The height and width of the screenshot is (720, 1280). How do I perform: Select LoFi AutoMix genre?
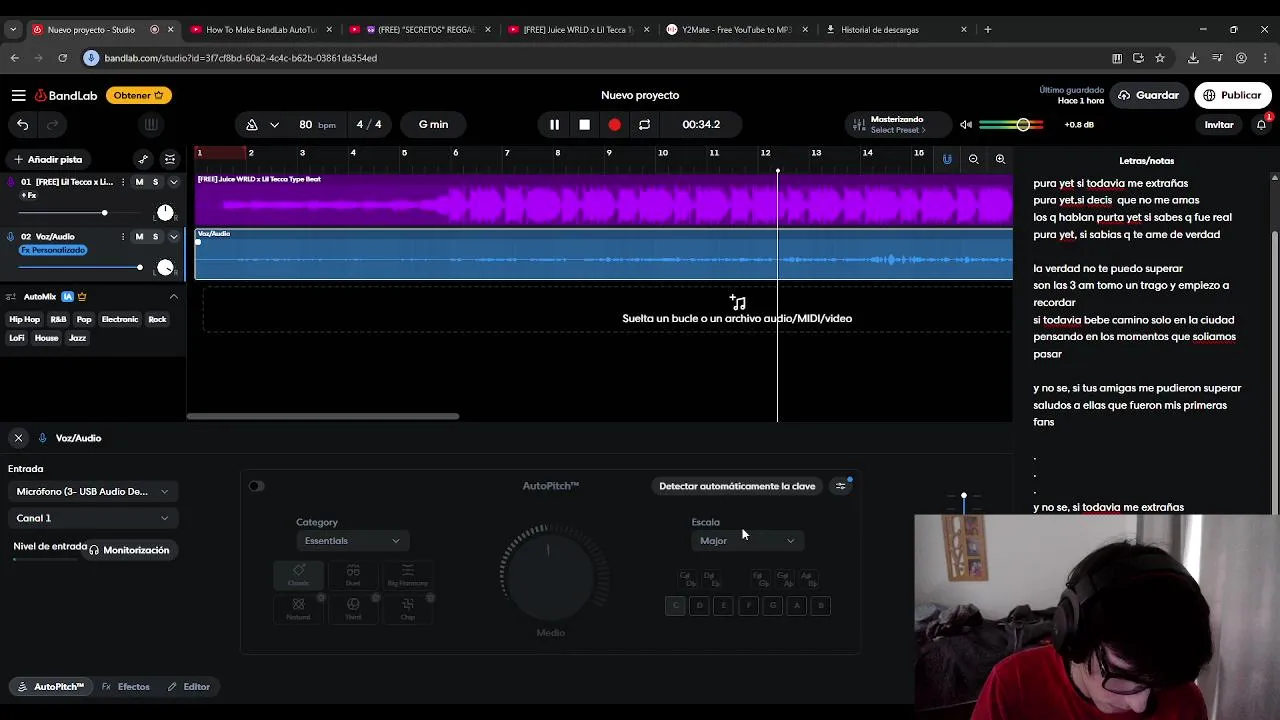[16, 338]
